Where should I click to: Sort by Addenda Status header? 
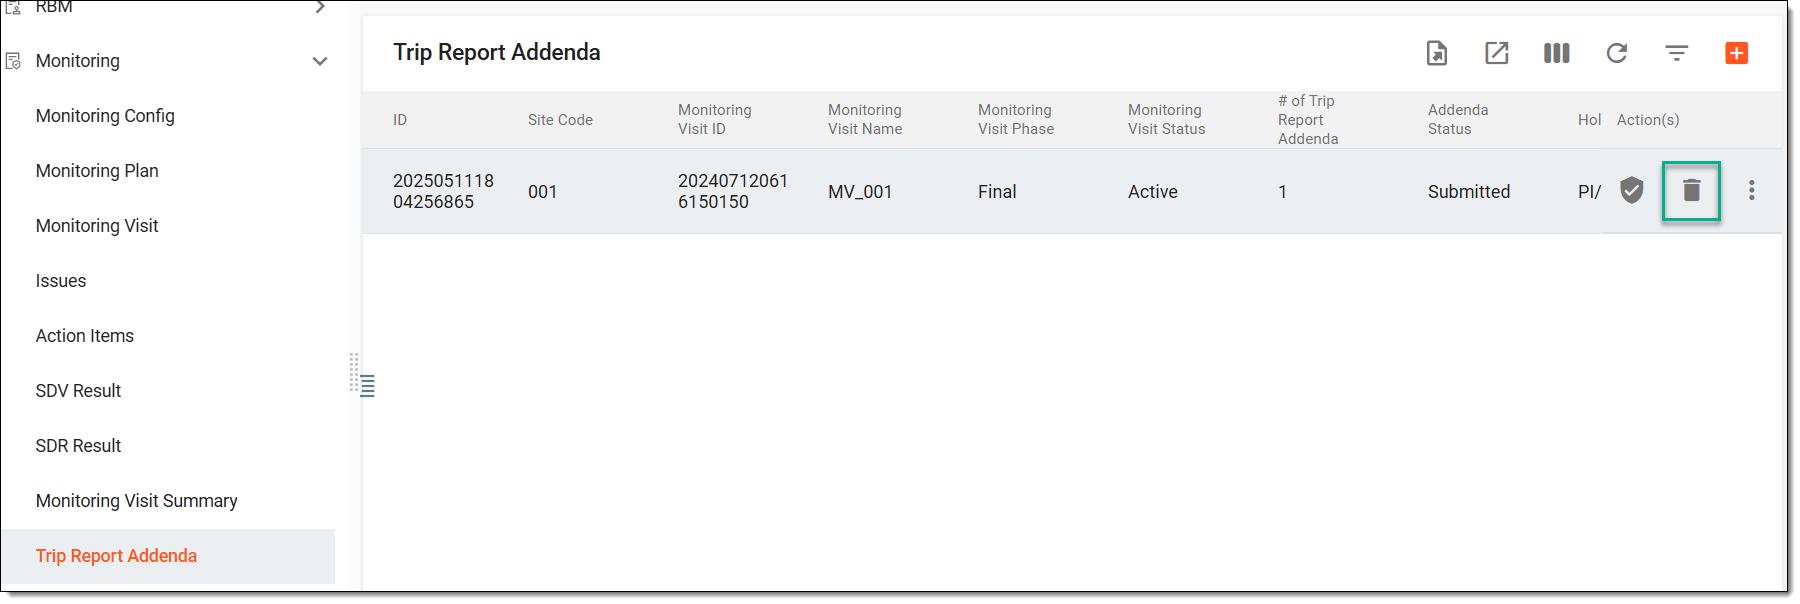1458,119
